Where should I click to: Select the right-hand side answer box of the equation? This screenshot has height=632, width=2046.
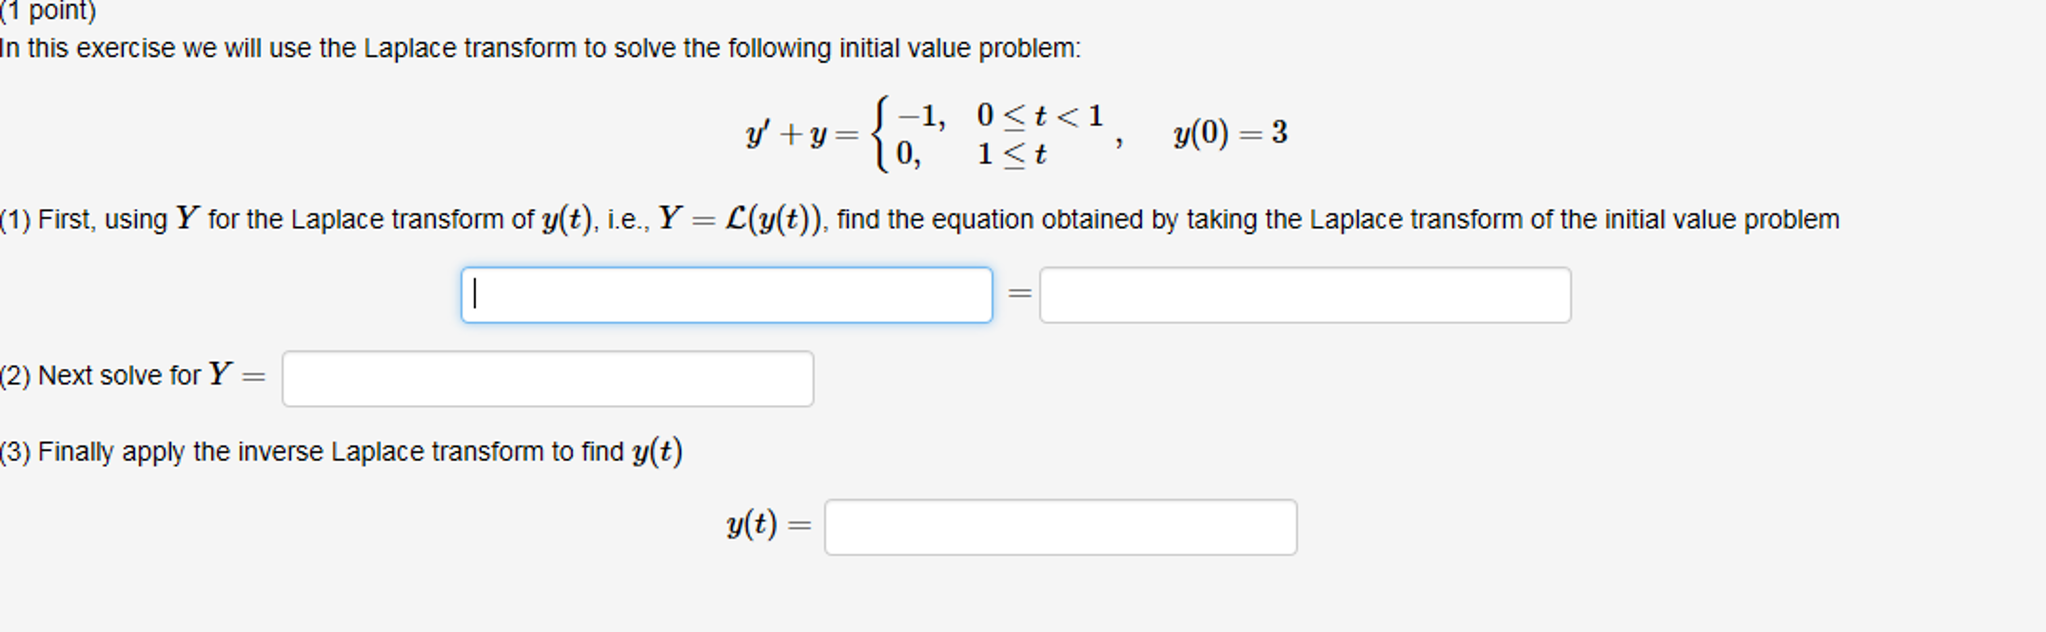[x=1305, y=293]
